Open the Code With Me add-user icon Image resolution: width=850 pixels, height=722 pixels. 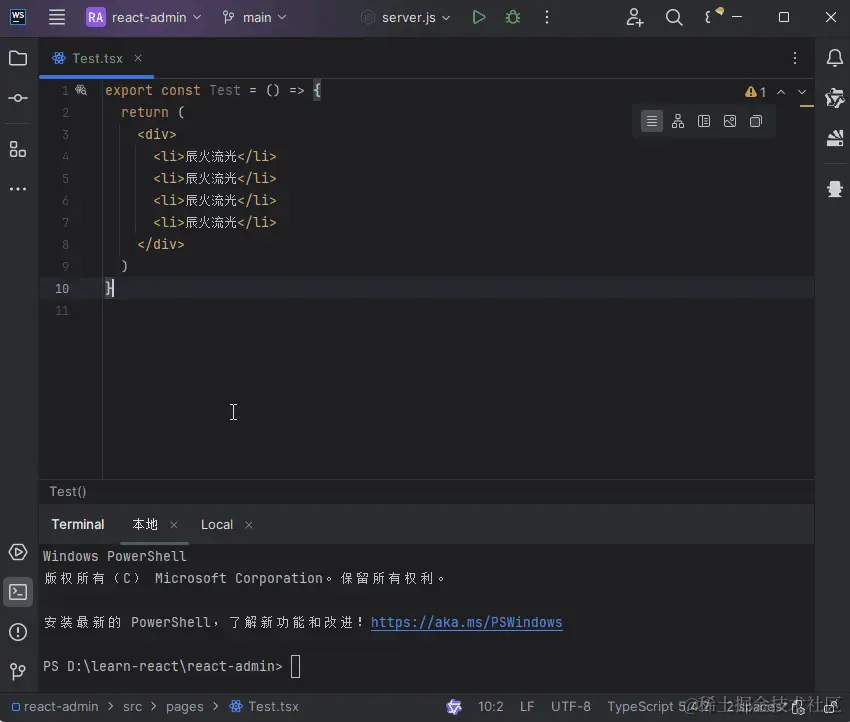[635, 17]
